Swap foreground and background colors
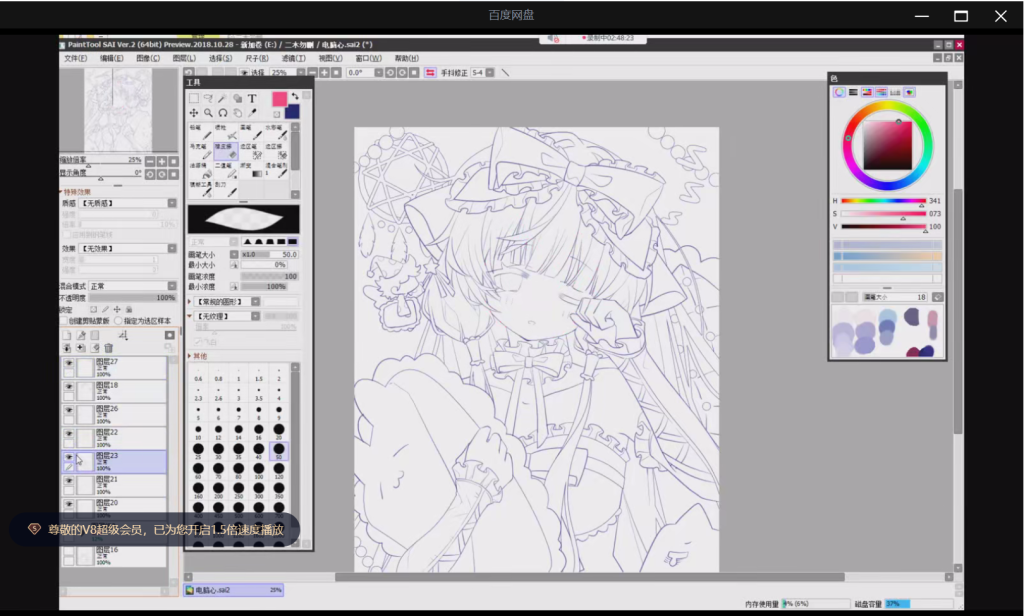Image resolution: width=1024 pixels, height=616 pixels. [x=296, y=96]
